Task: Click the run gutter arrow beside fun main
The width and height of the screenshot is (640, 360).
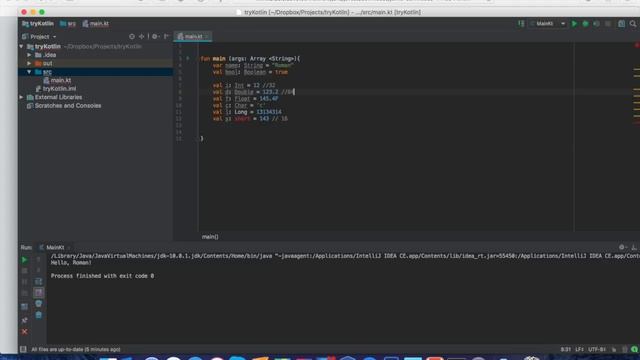Action: [x=188, y=58]
